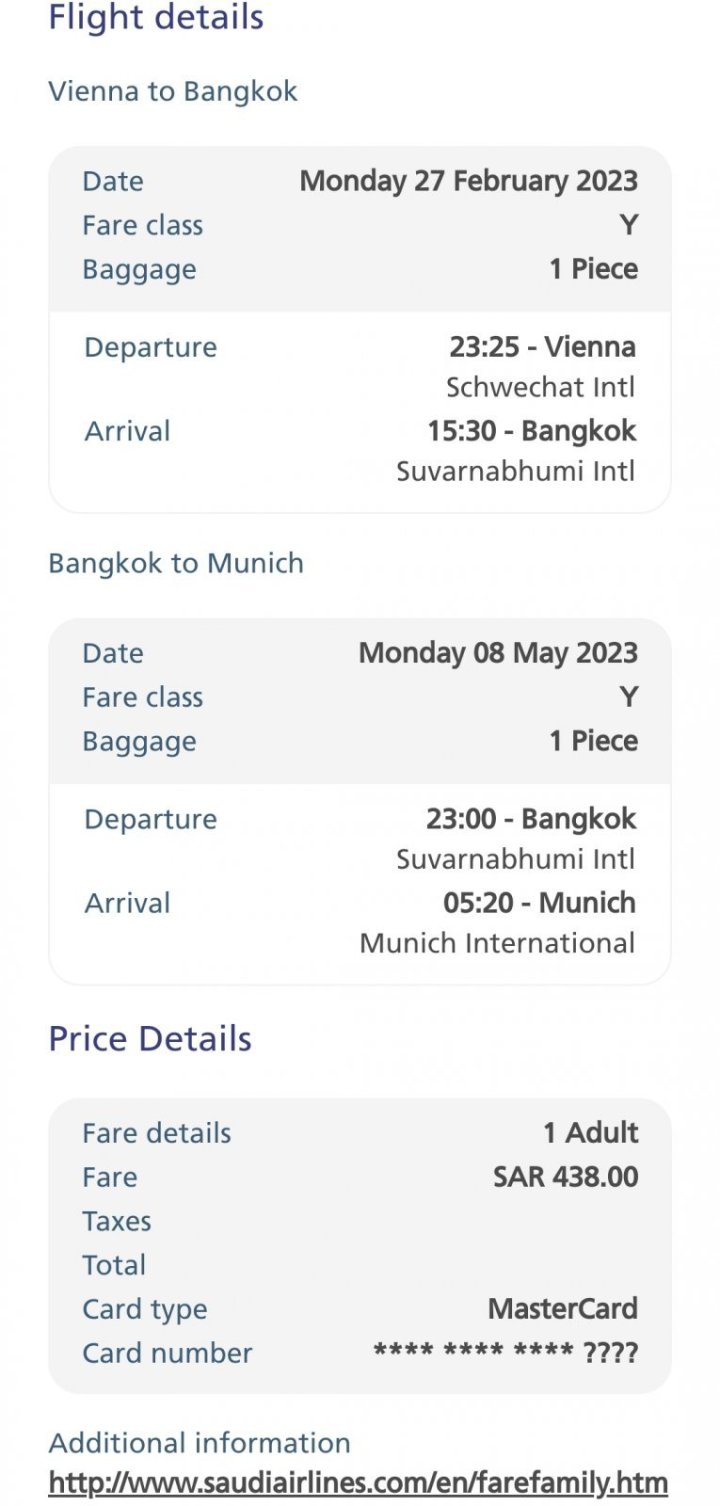Click the Taxes label in Price Details
The image size is (720, 1506).
[x=117, y=1221]
